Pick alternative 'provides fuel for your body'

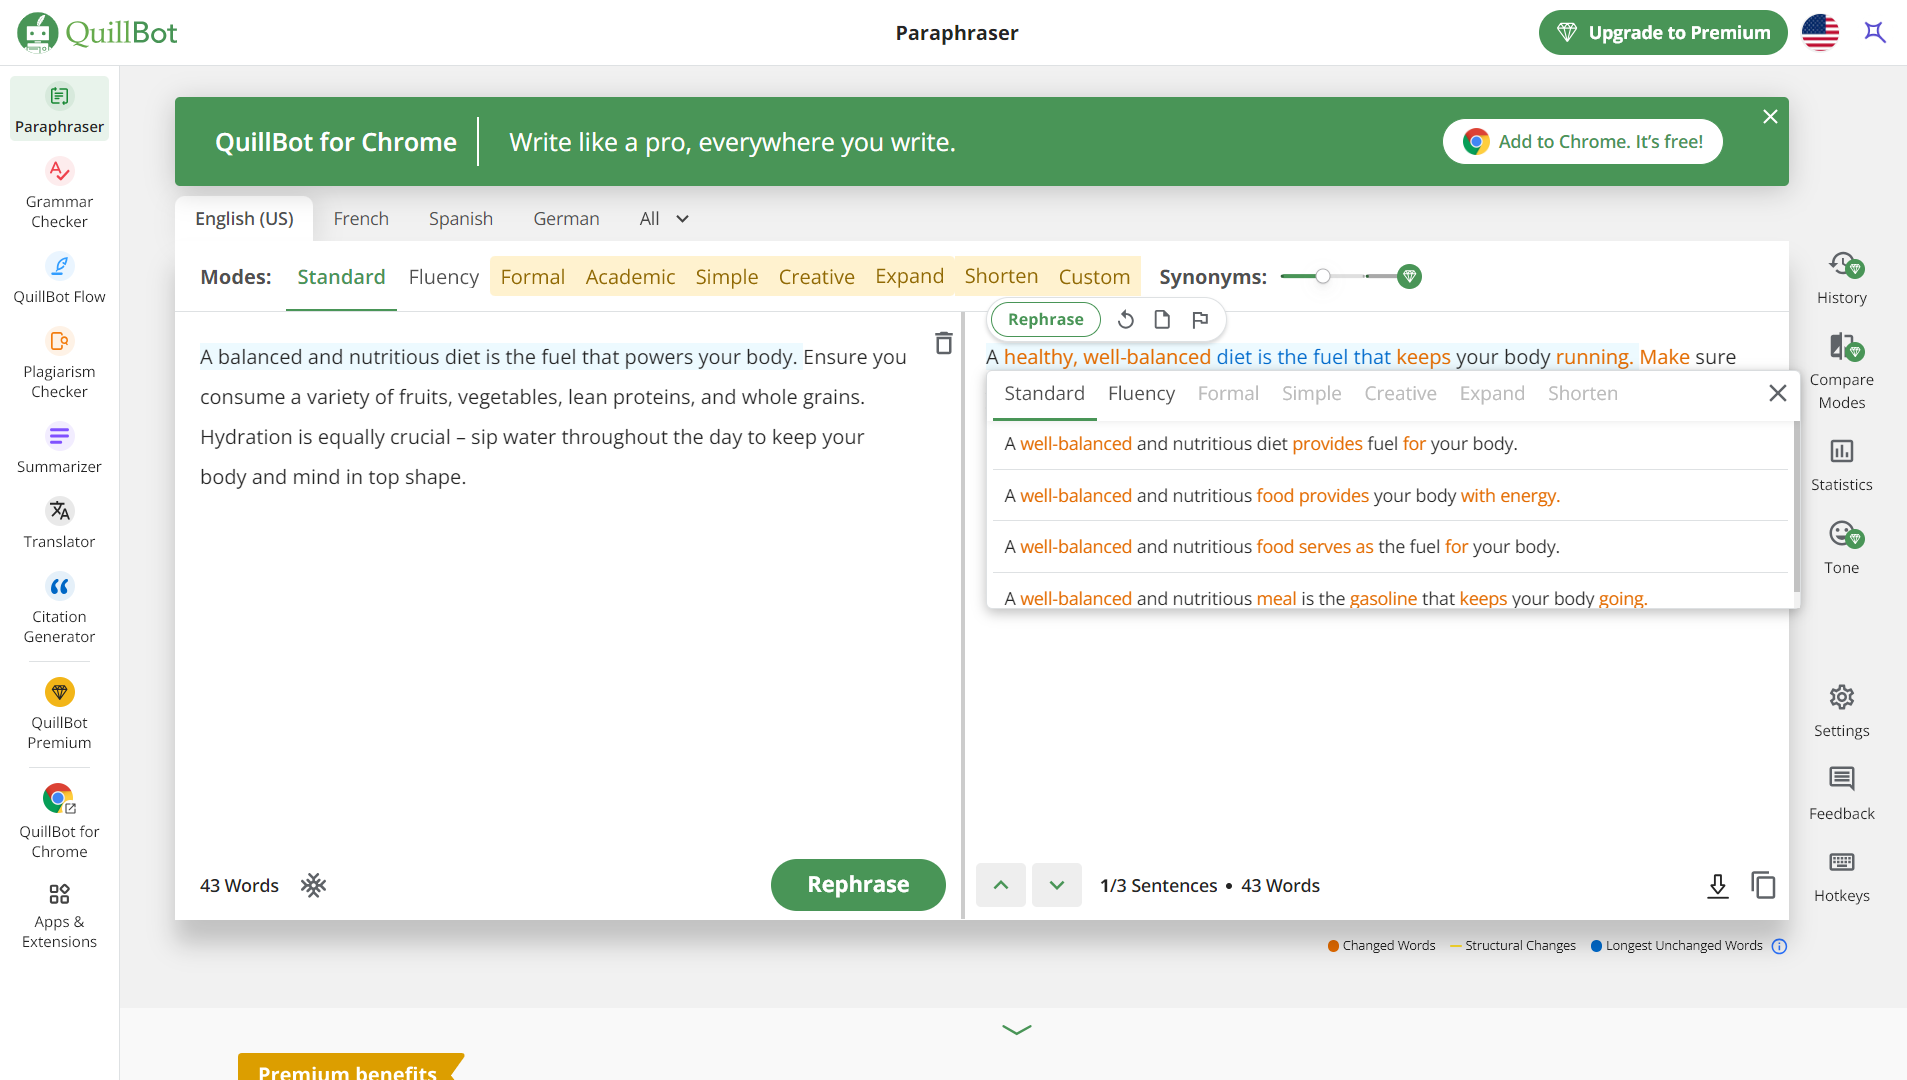[x=1388, y=443]
